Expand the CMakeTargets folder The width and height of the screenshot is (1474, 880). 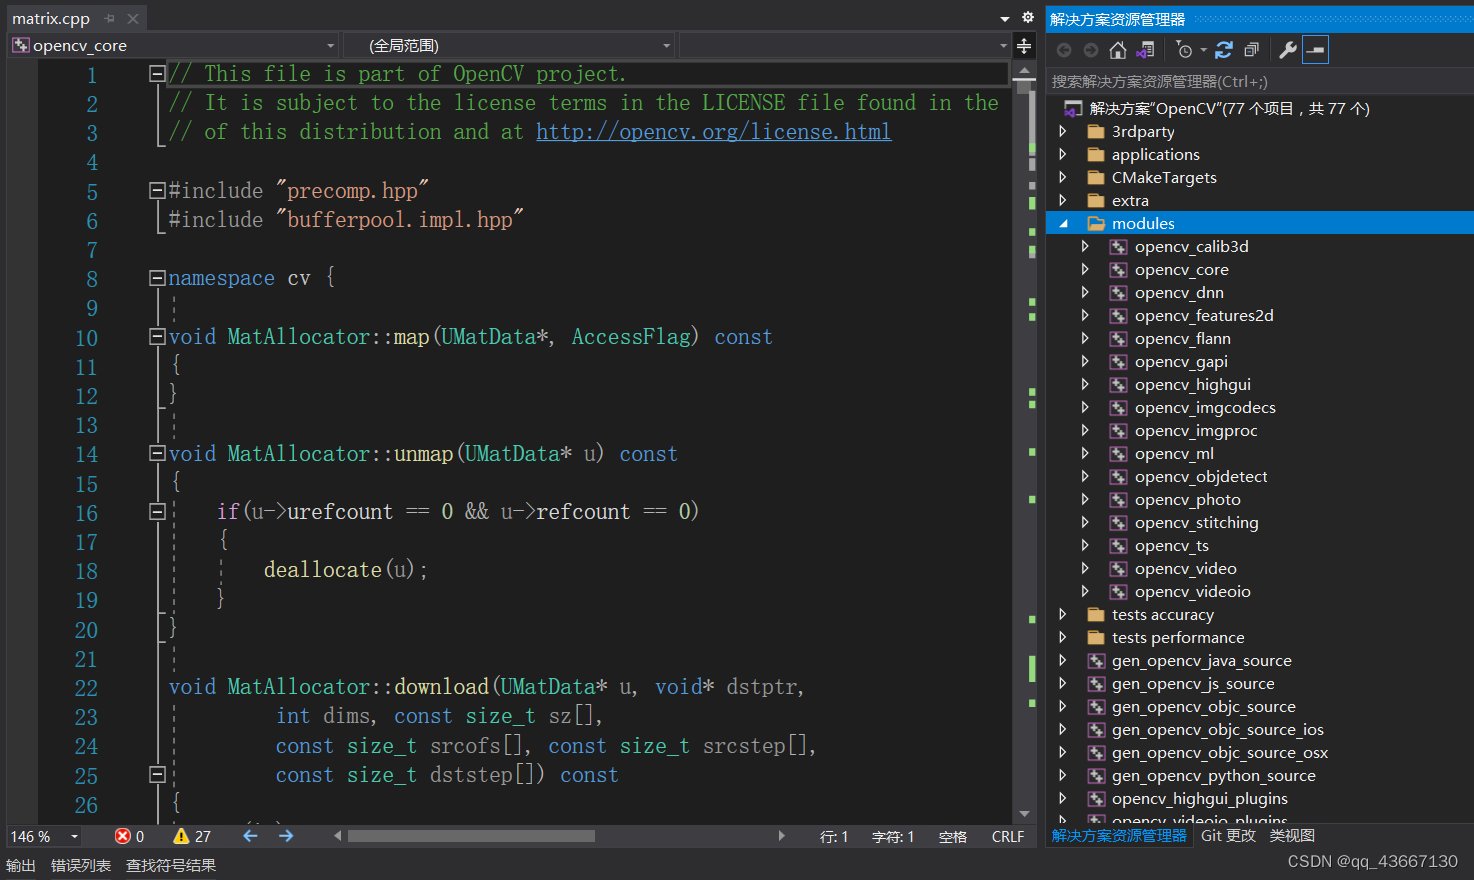(1063, 177)
